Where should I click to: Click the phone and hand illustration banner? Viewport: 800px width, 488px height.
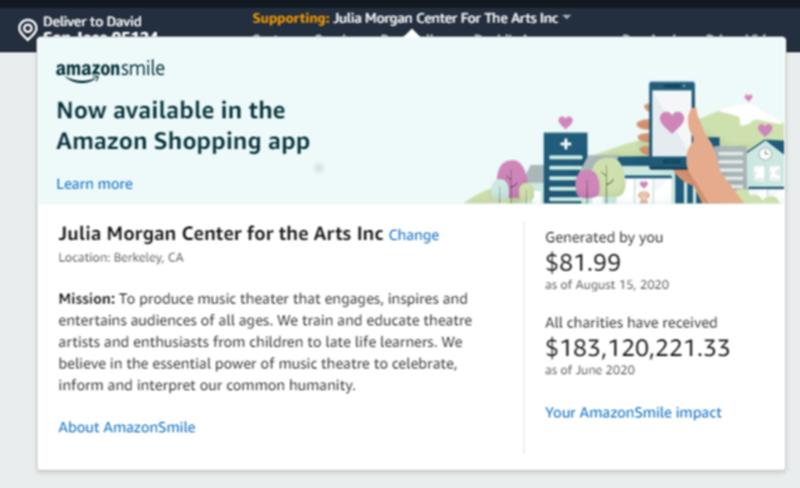[x=626, y=142]
